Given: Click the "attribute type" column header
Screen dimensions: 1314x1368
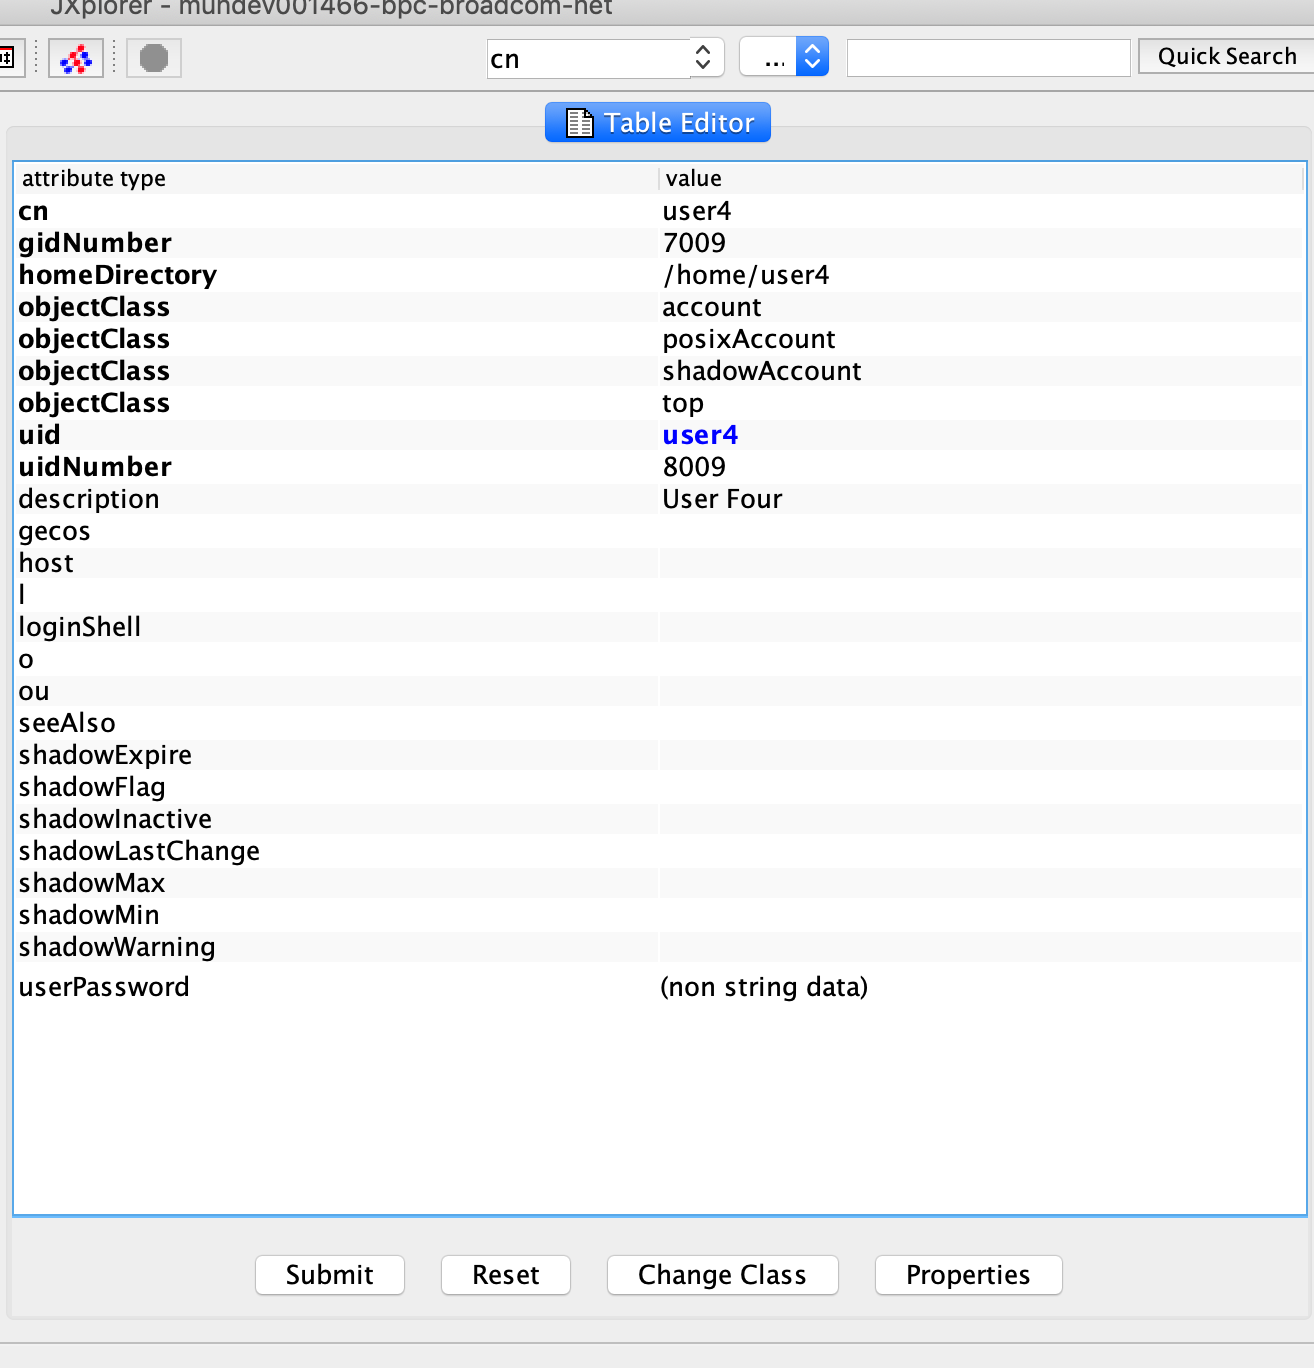Looking at the screenshot, I should 94,178.
